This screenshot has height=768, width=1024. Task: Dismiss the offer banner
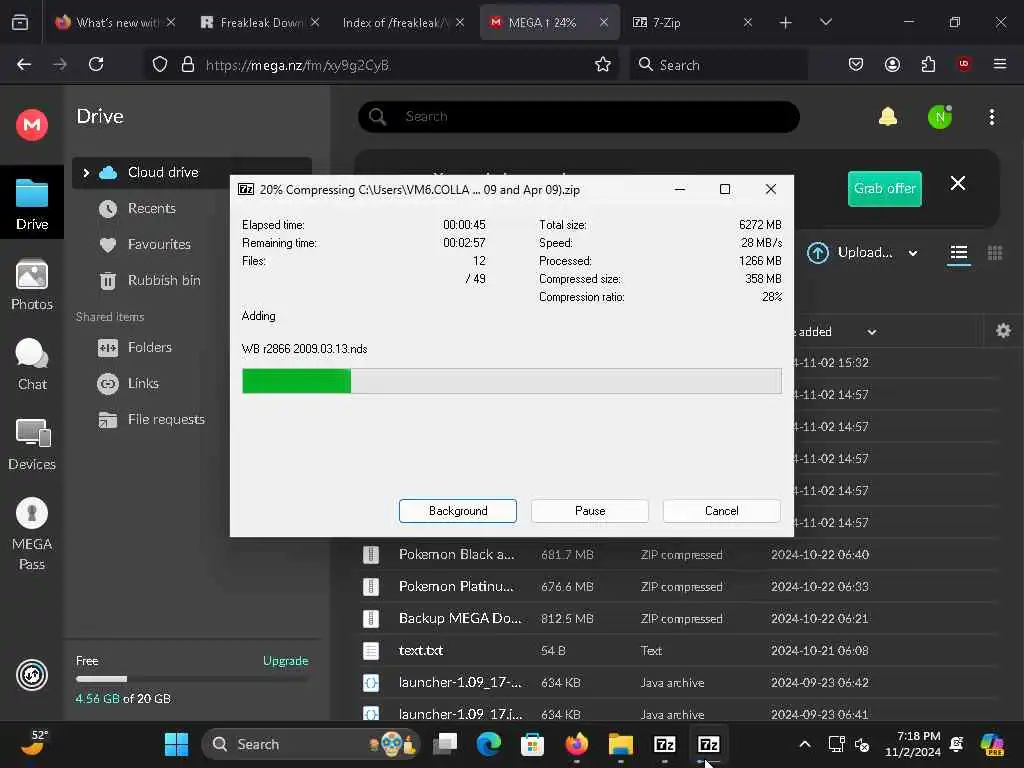coord(957,184)
